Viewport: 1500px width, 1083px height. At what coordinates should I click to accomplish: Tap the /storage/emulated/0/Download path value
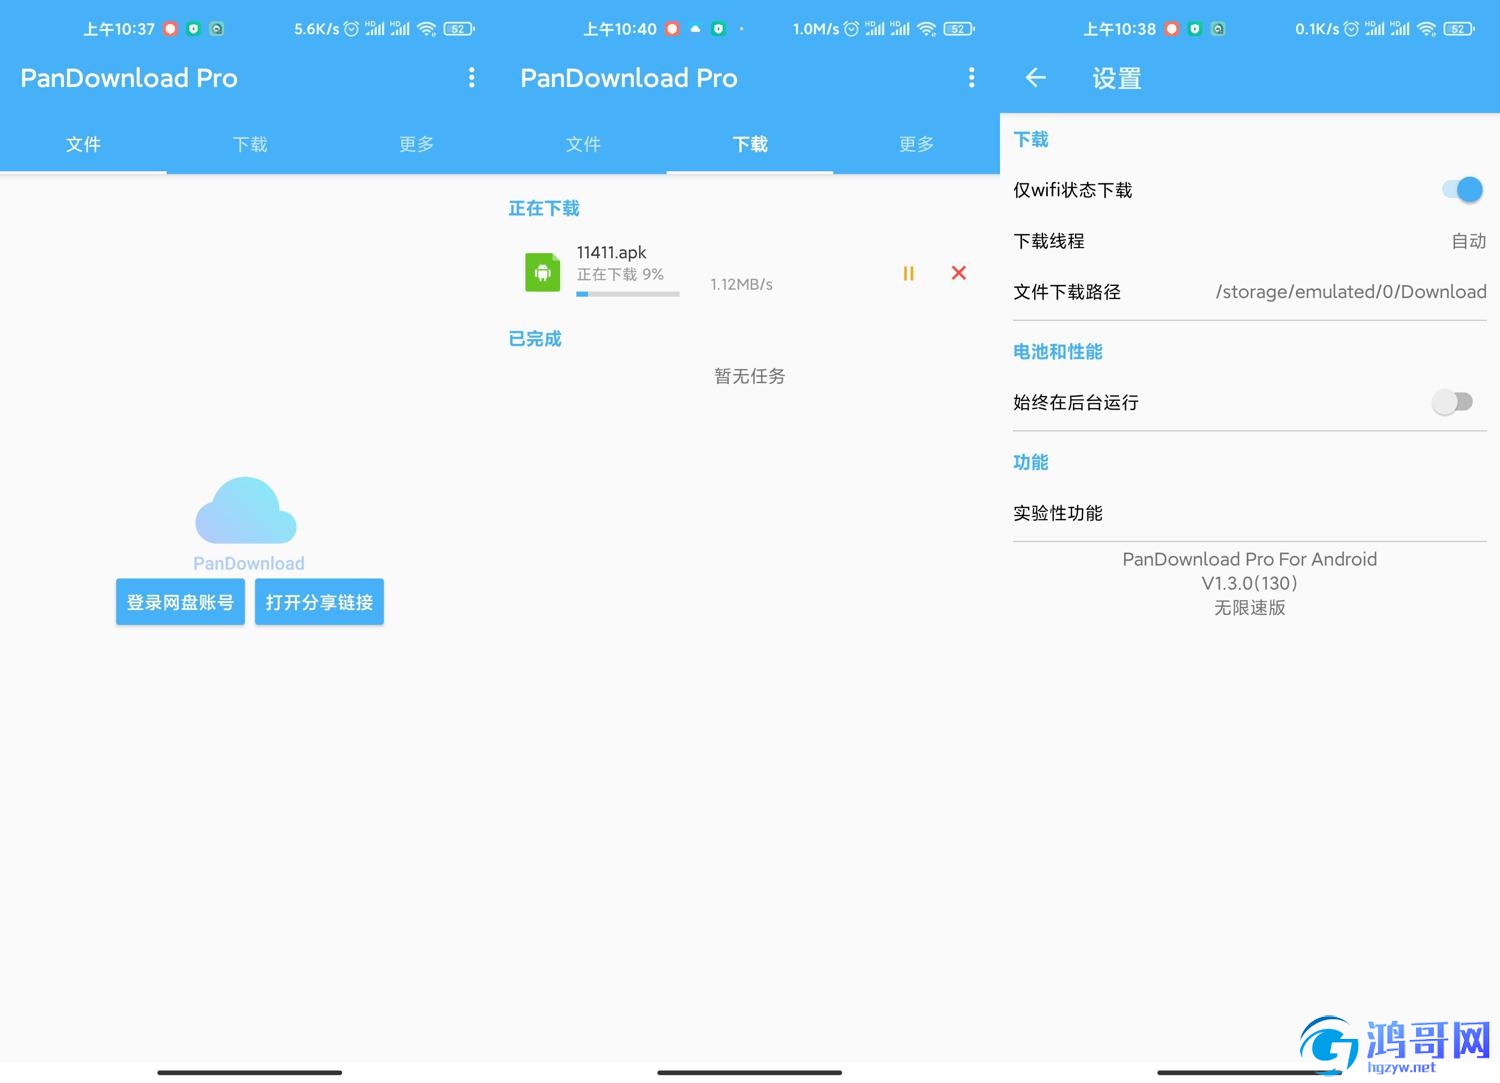pyautogui.click(x=1351, y=292)
